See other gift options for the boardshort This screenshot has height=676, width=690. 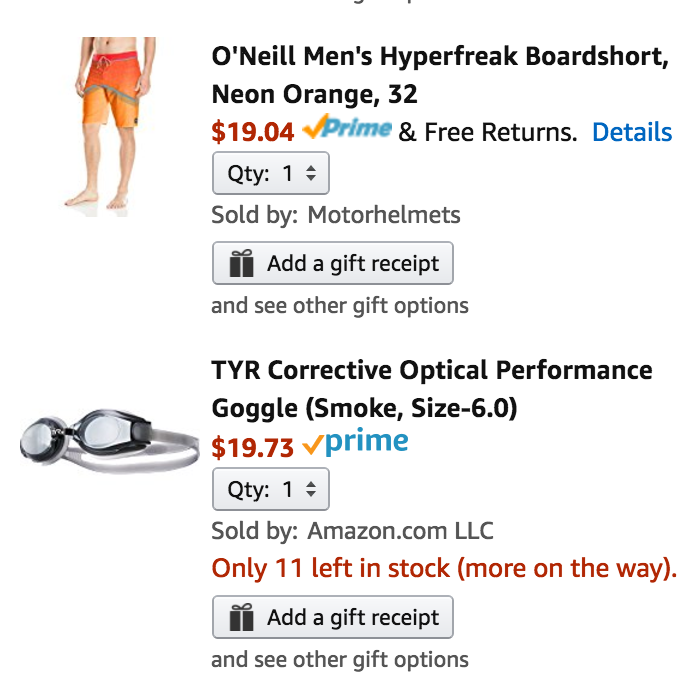coord(340,305)
